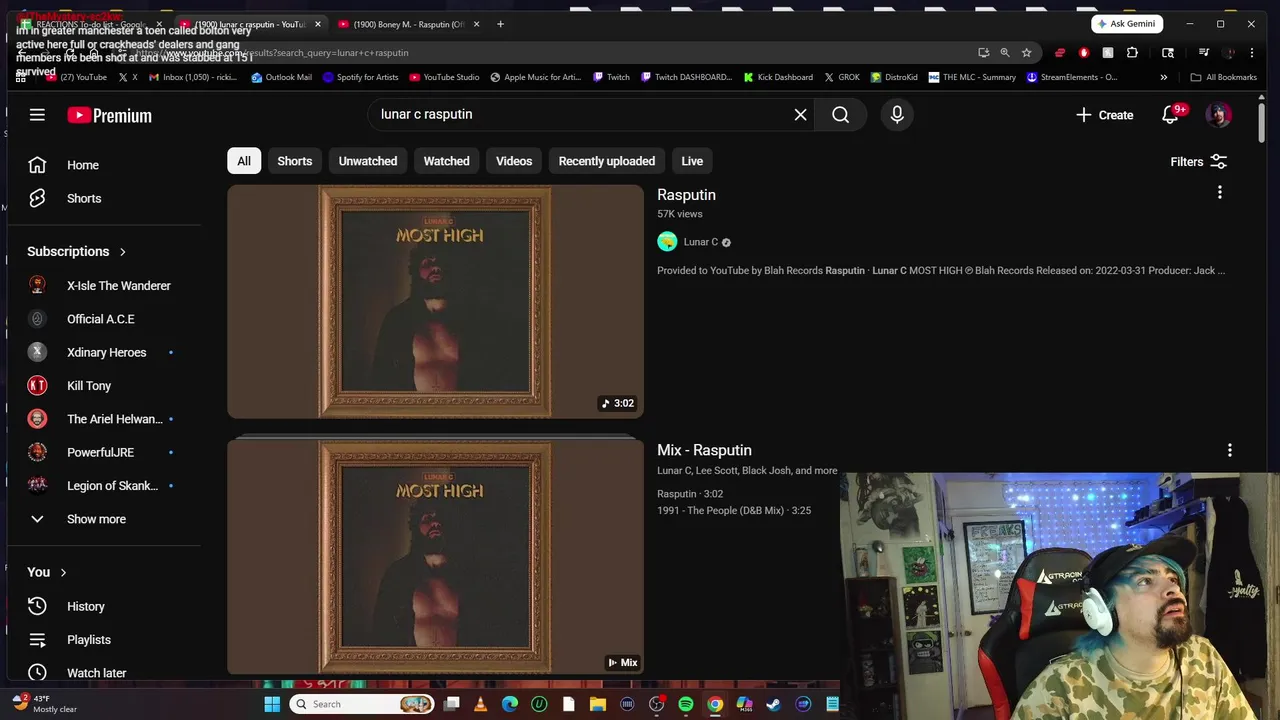Open Kick Dashboard bookmark

coord(778,77)
